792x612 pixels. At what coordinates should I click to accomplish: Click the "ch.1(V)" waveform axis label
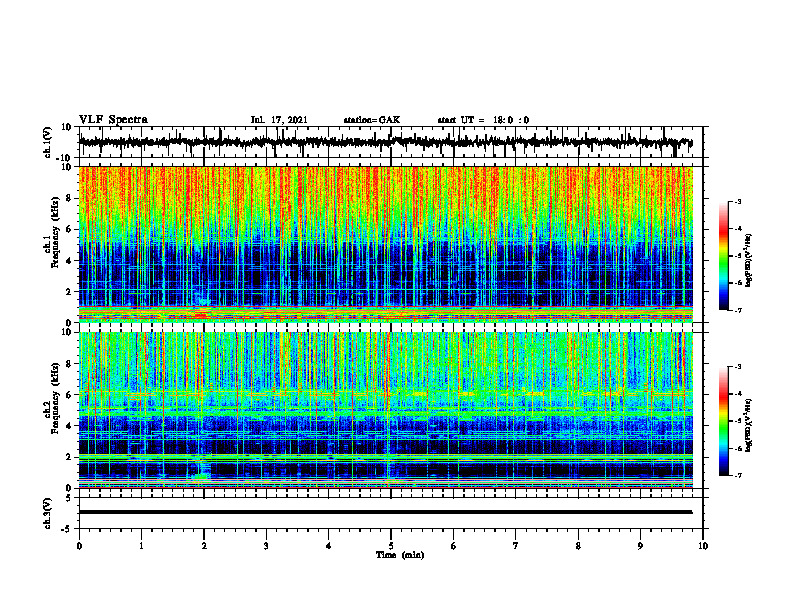tap(48, 142)
